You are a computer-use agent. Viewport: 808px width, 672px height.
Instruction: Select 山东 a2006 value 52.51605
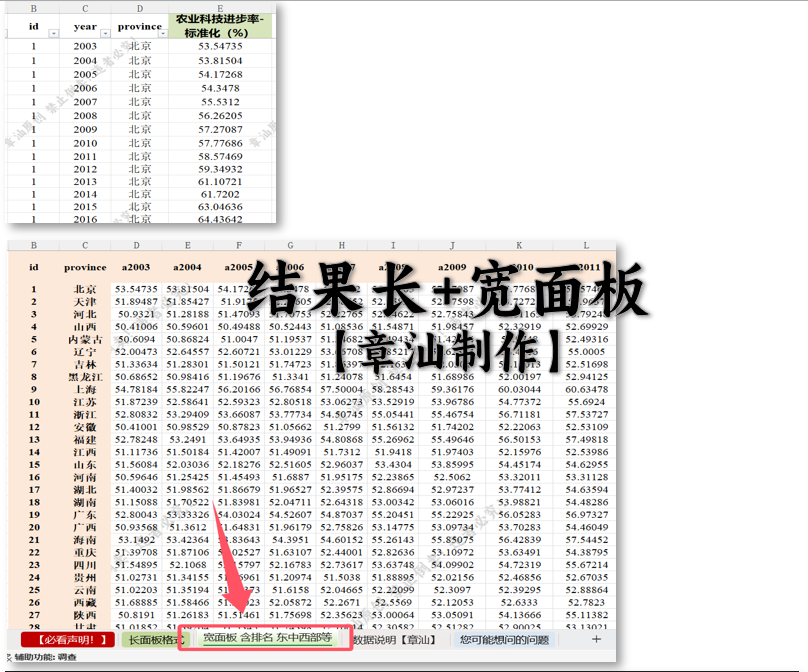point(290,465)
